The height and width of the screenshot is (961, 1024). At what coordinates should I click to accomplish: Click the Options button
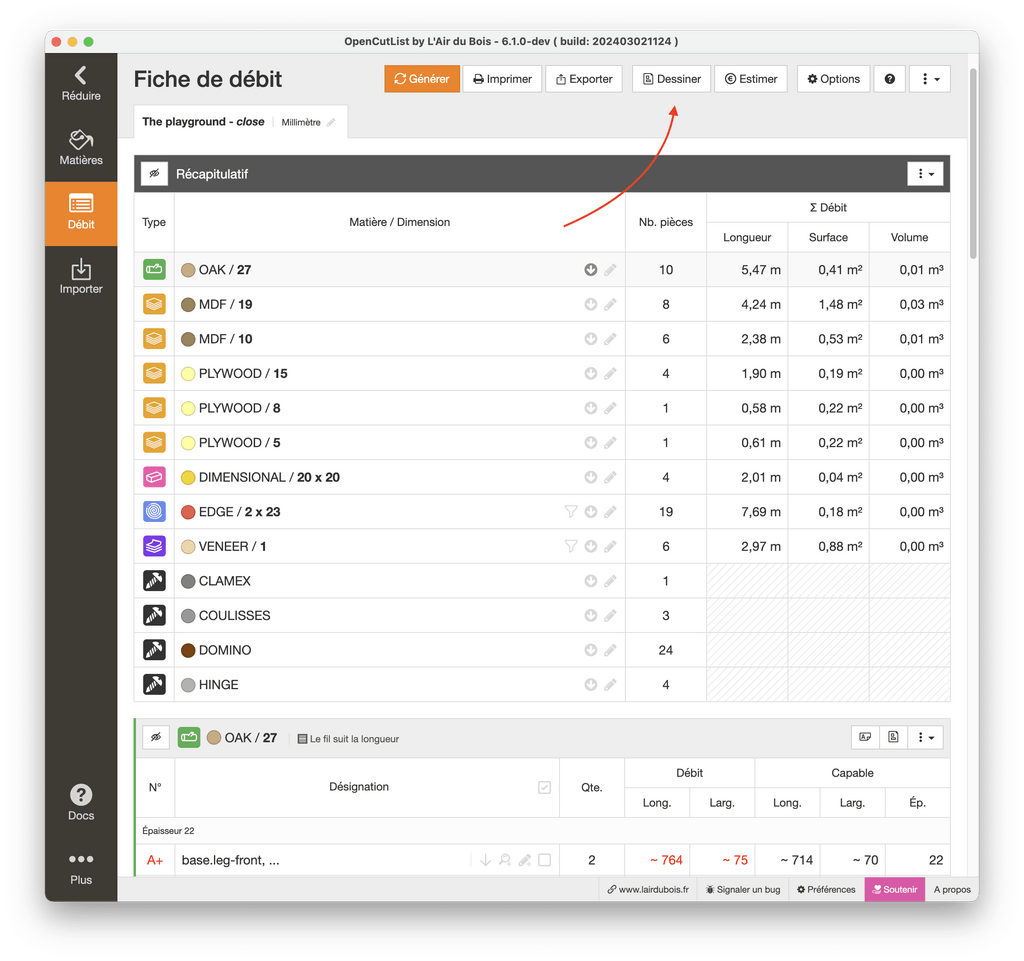[833, 79]
